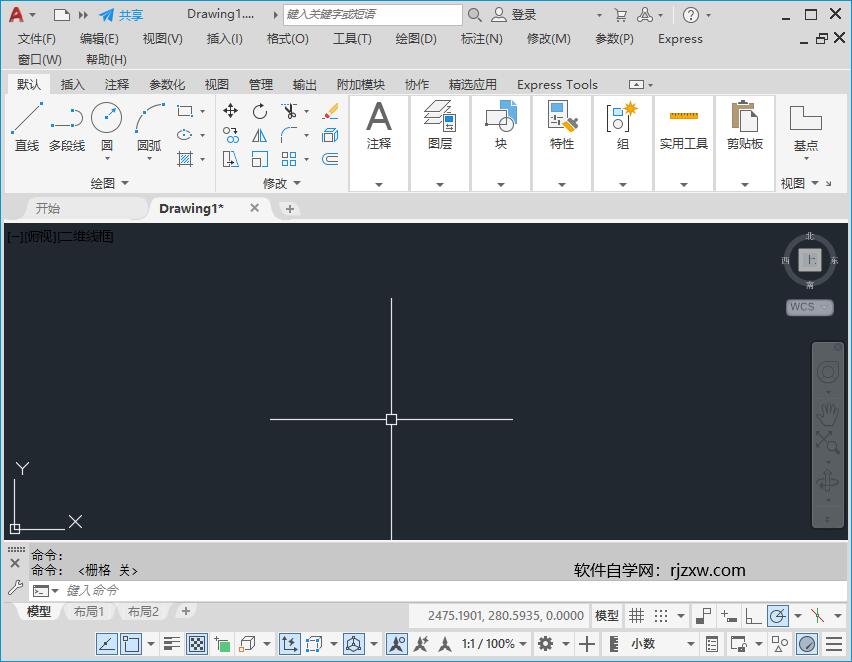Screen dimensions: 852x662
Task: Select the Polyline (多段线) tool
Action: pyautogui.click(x=67, y=126)
